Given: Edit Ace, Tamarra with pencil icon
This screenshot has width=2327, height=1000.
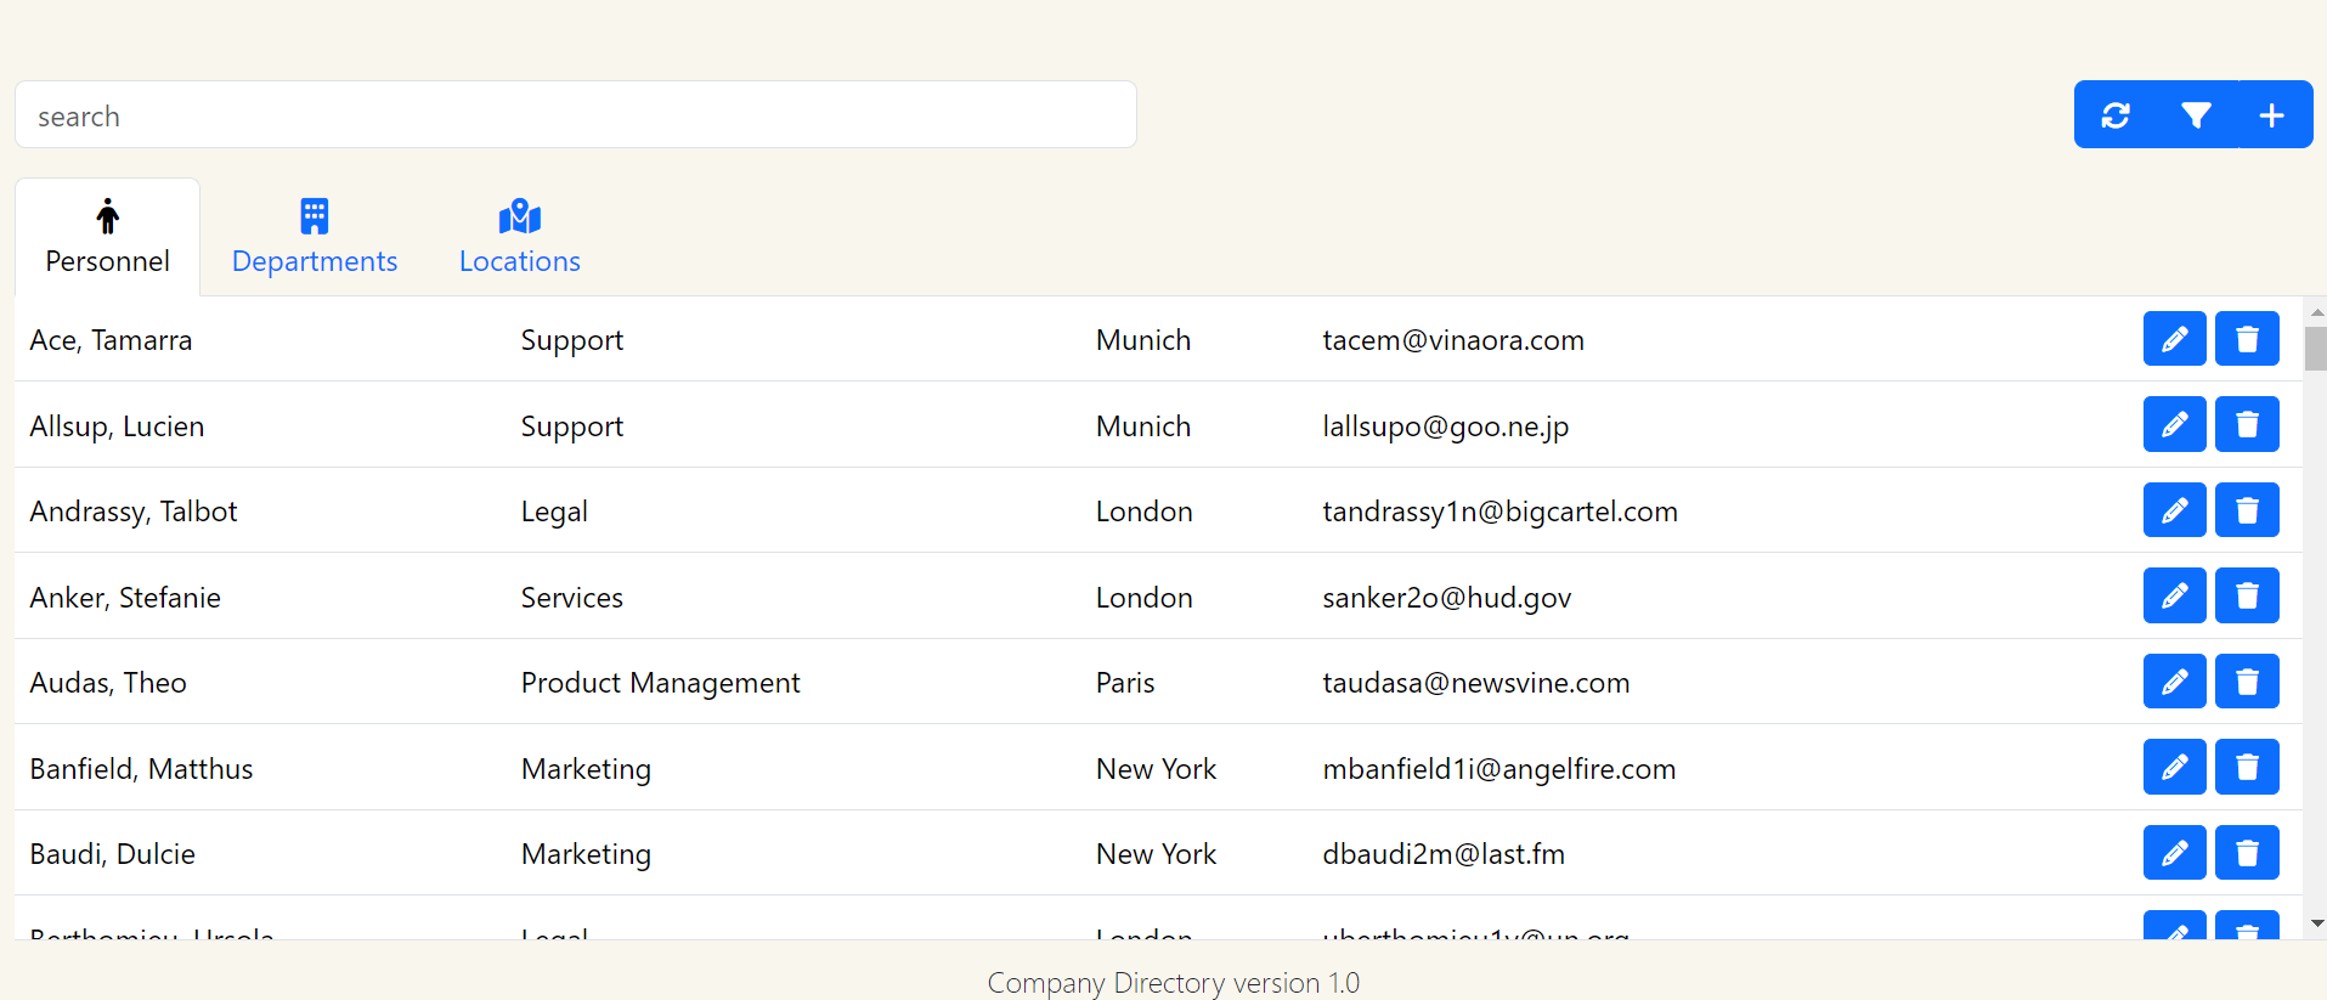Looking at the screenshot, I should [x=2174, y=339].
